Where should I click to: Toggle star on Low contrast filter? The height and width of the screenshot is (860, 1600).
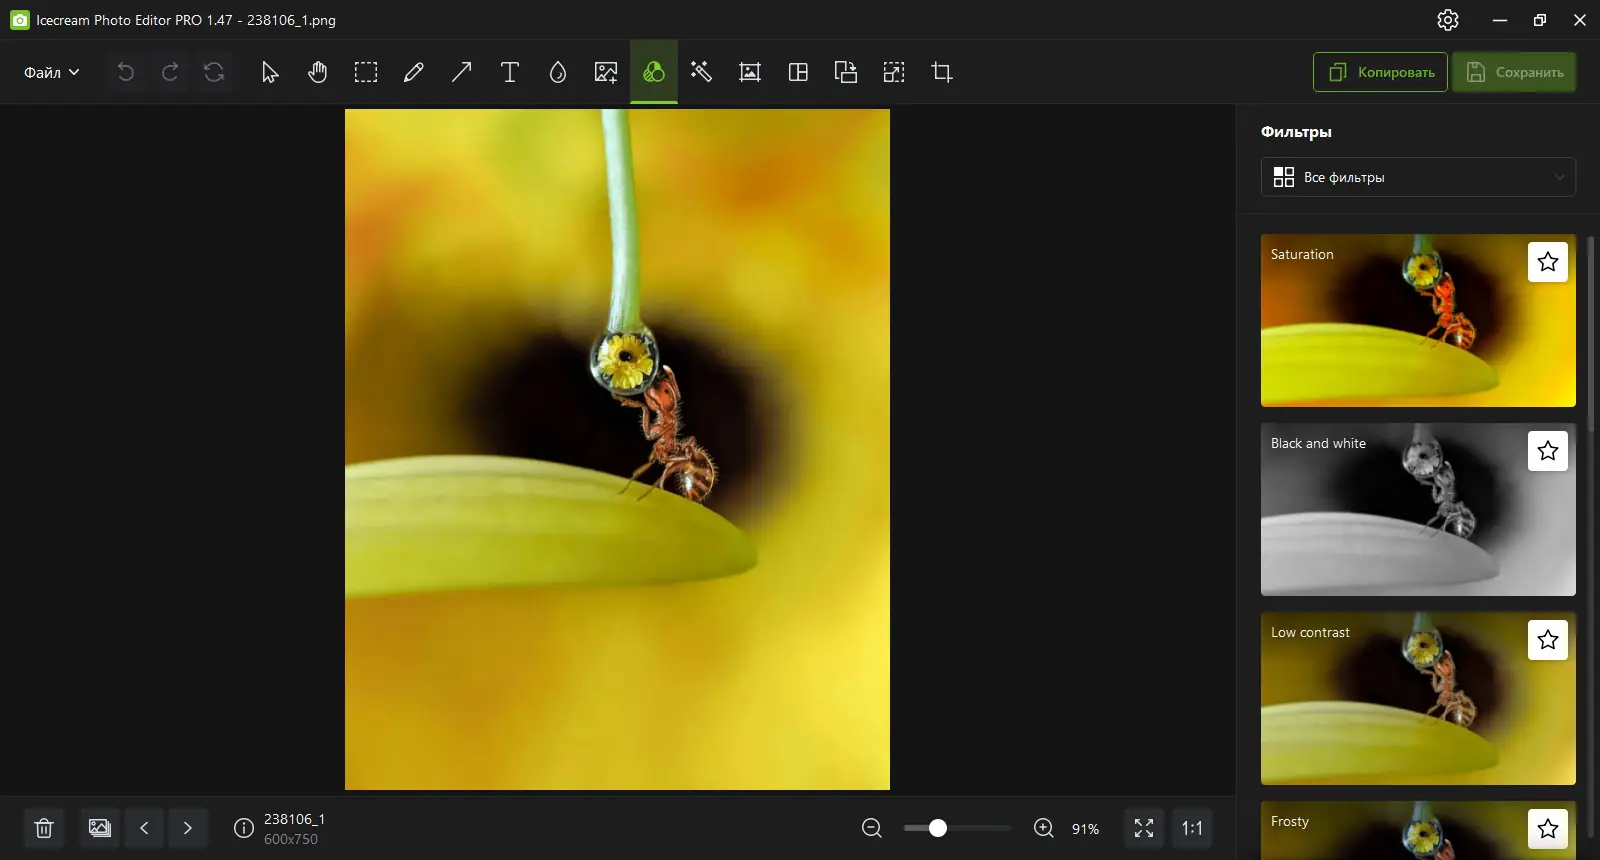(x=1547, y=640)
